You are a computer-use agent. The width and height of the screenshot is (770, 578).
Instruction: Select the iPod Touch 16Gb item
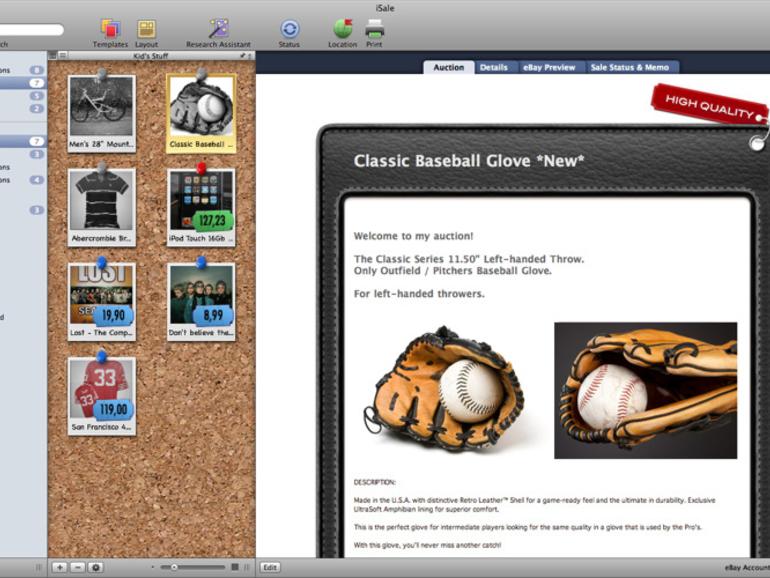201,207
